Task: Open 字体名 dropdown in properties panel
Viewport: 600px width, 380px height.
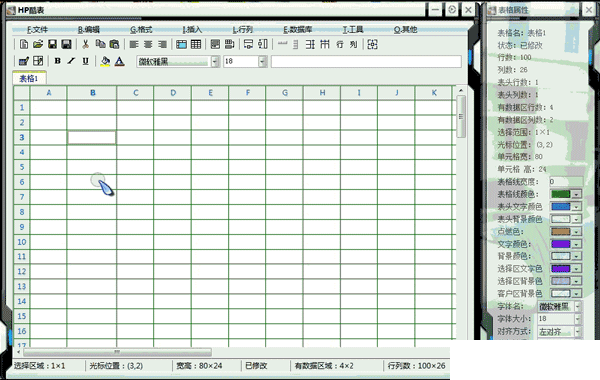Action: click(577, 307)
